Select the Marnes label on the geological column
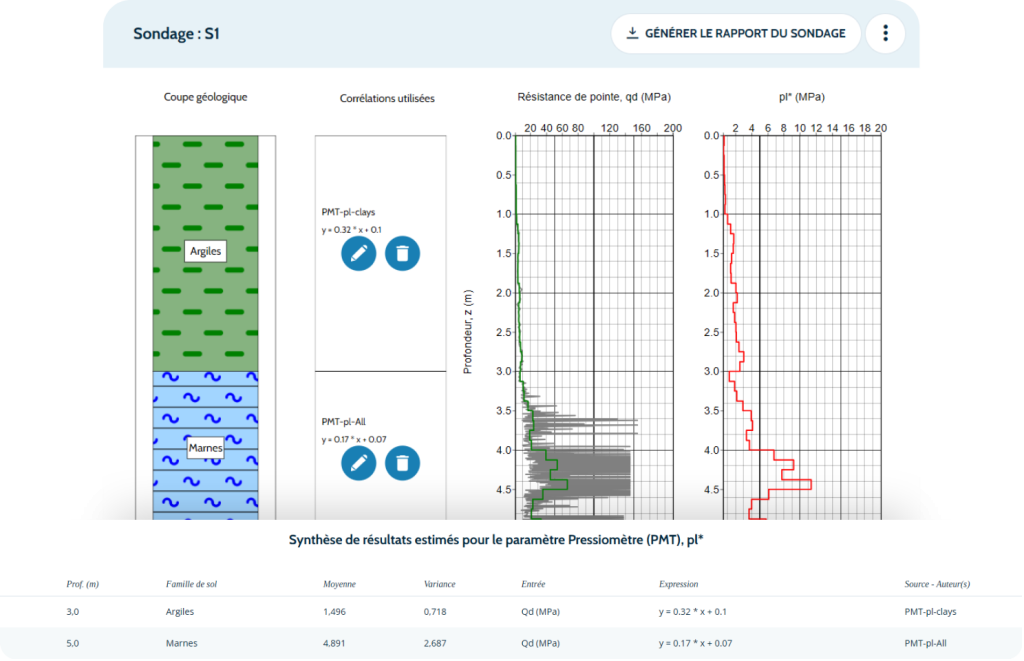The image size is (1024, 661). (205, 448)
